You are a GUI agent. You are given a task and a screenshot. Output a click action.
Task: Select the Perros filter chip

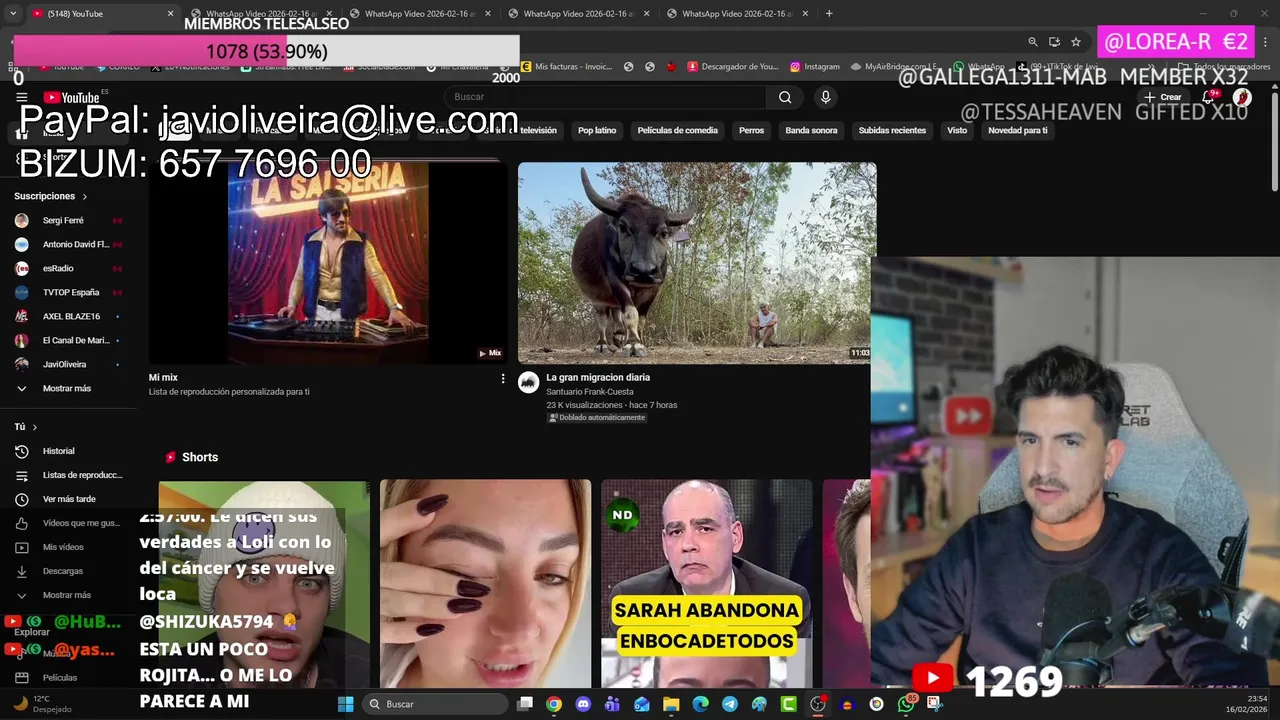[x=751, y=130]
